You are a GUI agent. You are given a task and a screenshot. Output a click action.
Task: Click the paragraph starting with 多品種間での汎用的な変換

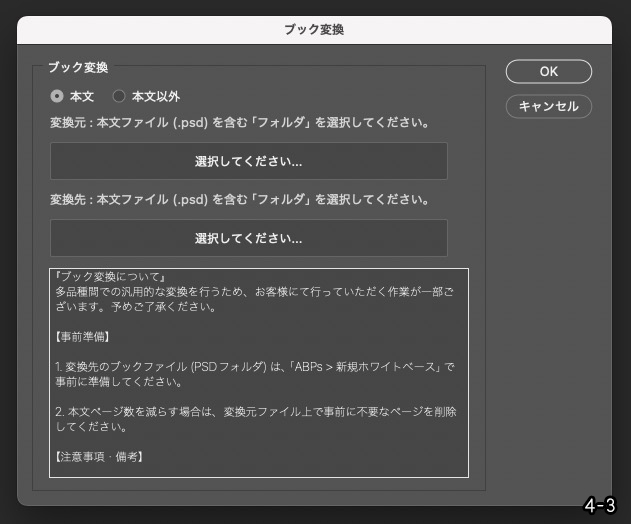255,292
